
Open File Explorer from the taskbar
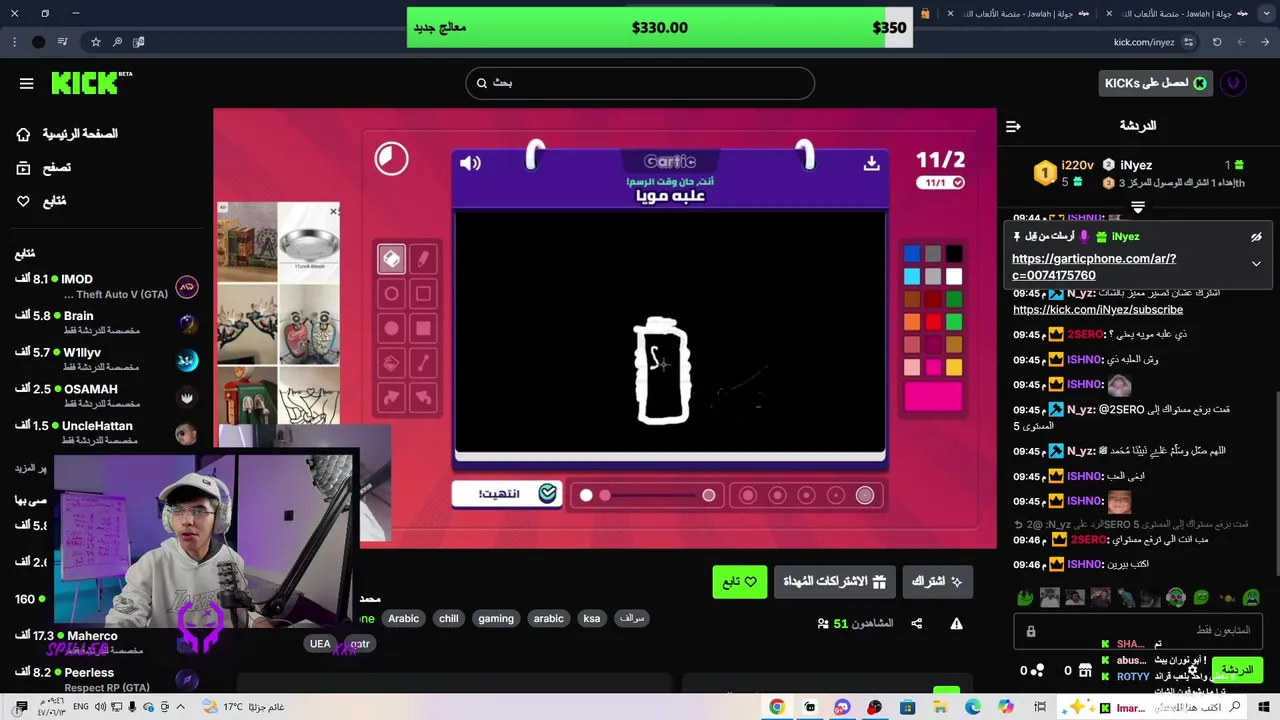[940, 707]
